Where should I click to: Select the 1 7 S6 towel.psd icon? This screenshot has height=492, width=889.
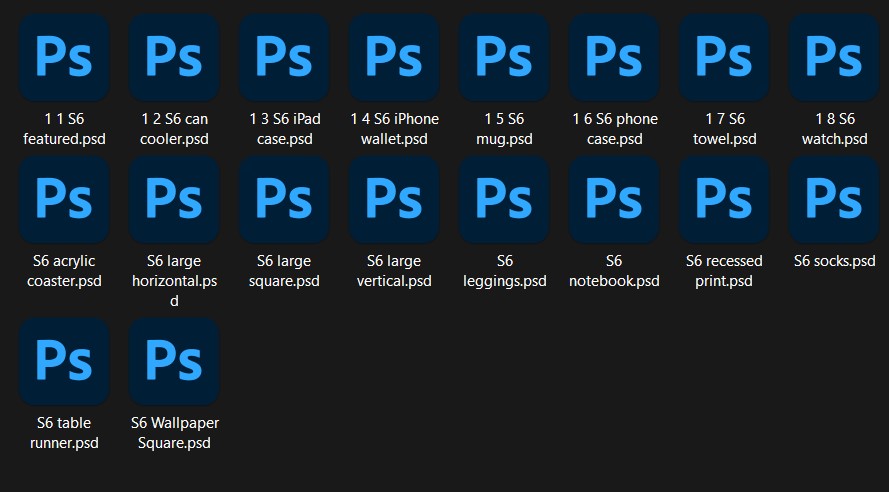[724, 57]
